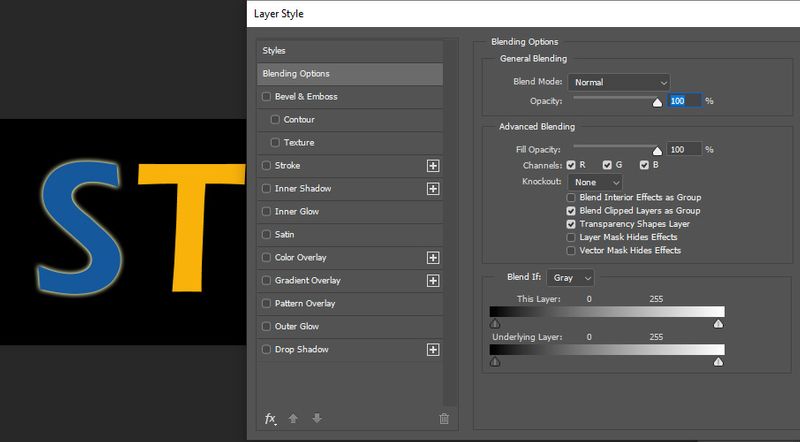Move effect up with the up arrow
800x442 pixels.
click(x=293, y=419)
